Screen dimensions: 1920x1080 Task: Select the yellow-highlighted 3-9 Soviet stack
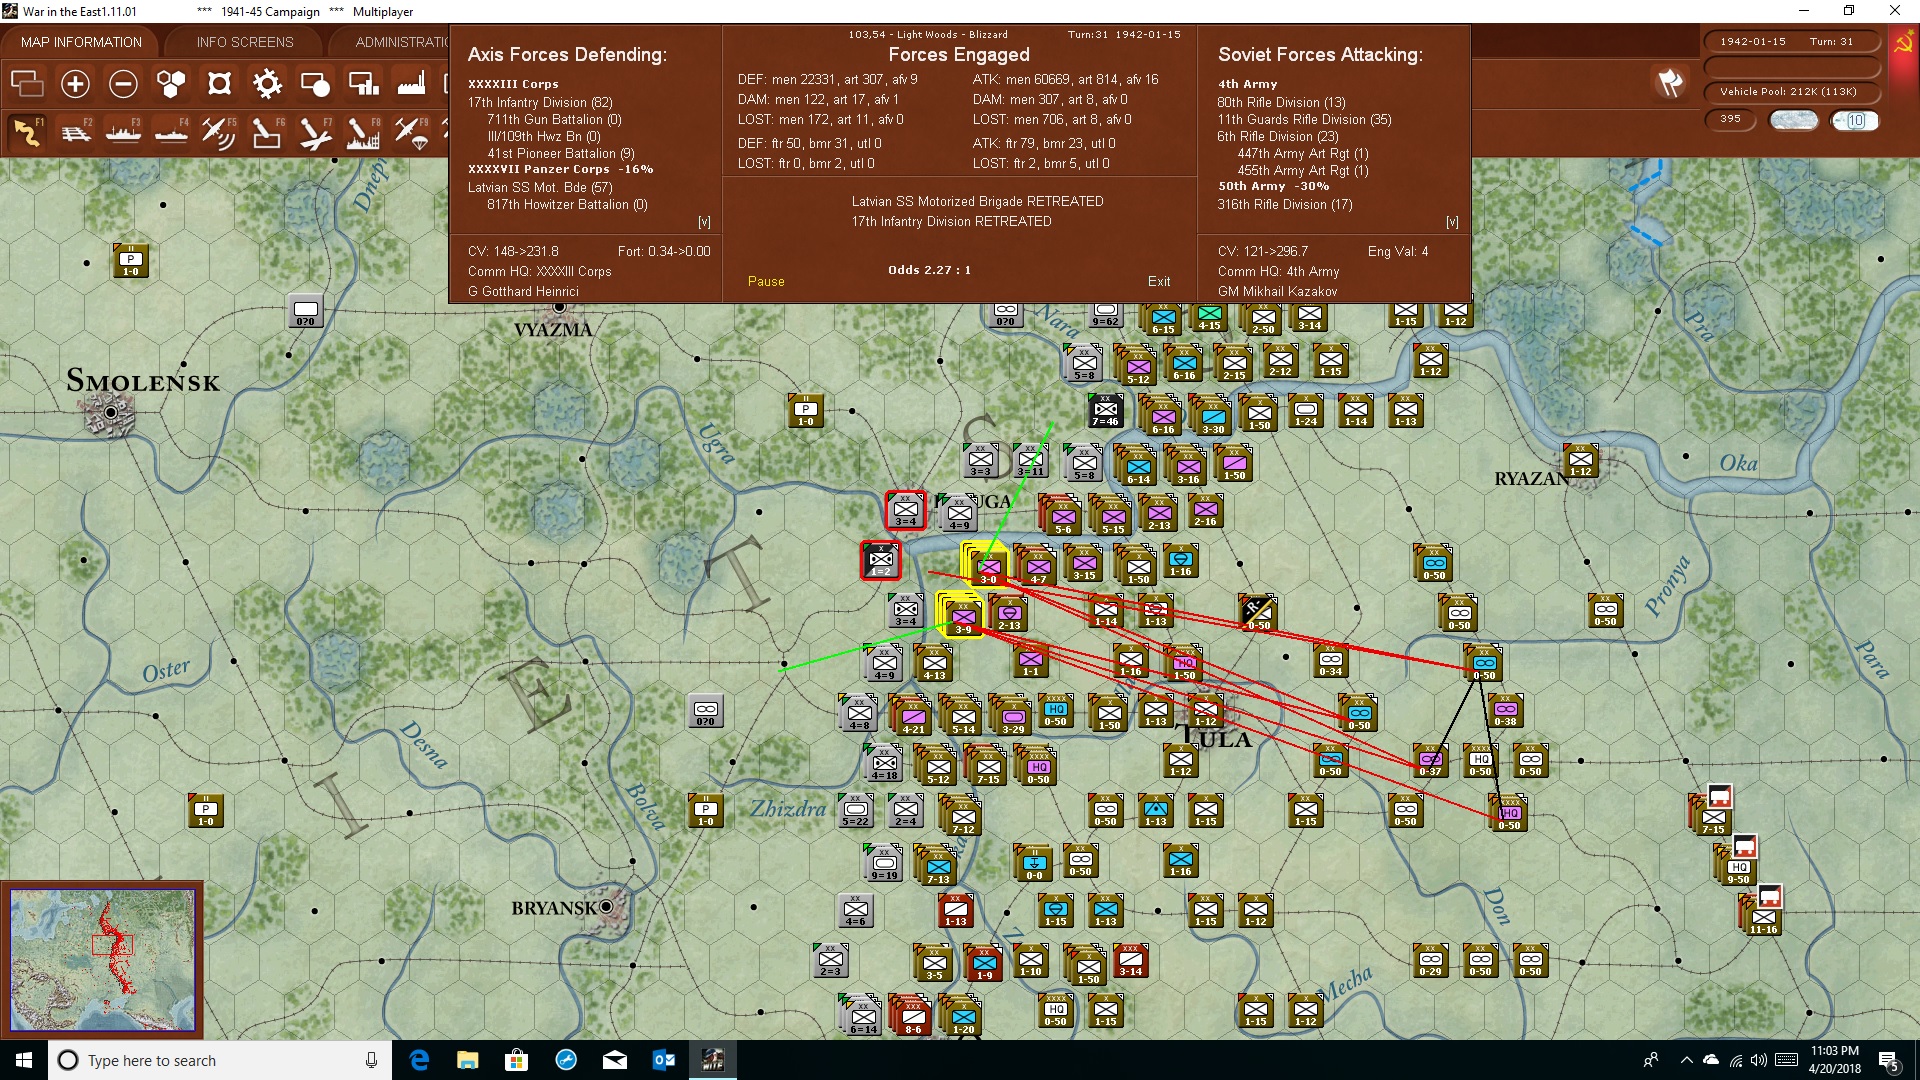(961, 614)
